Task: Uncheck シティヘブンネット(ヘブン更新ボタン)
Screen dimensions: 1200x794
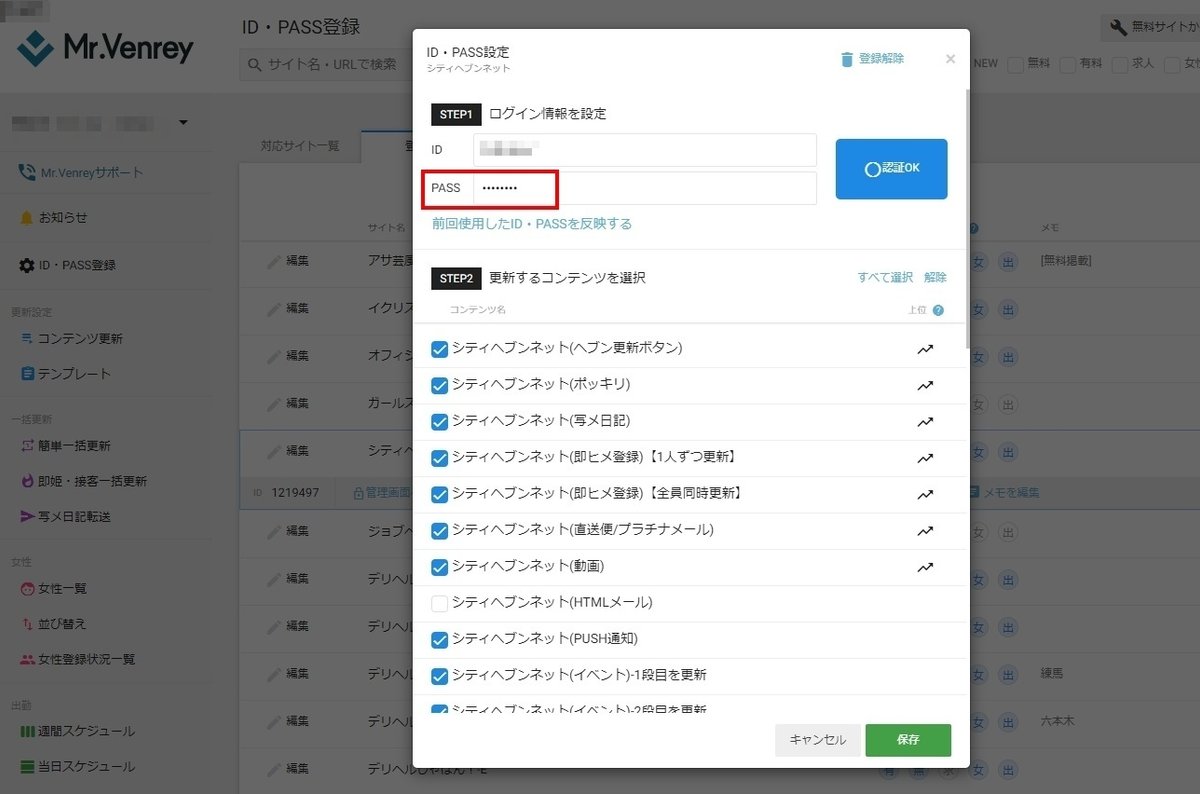Action: (439, 349)
